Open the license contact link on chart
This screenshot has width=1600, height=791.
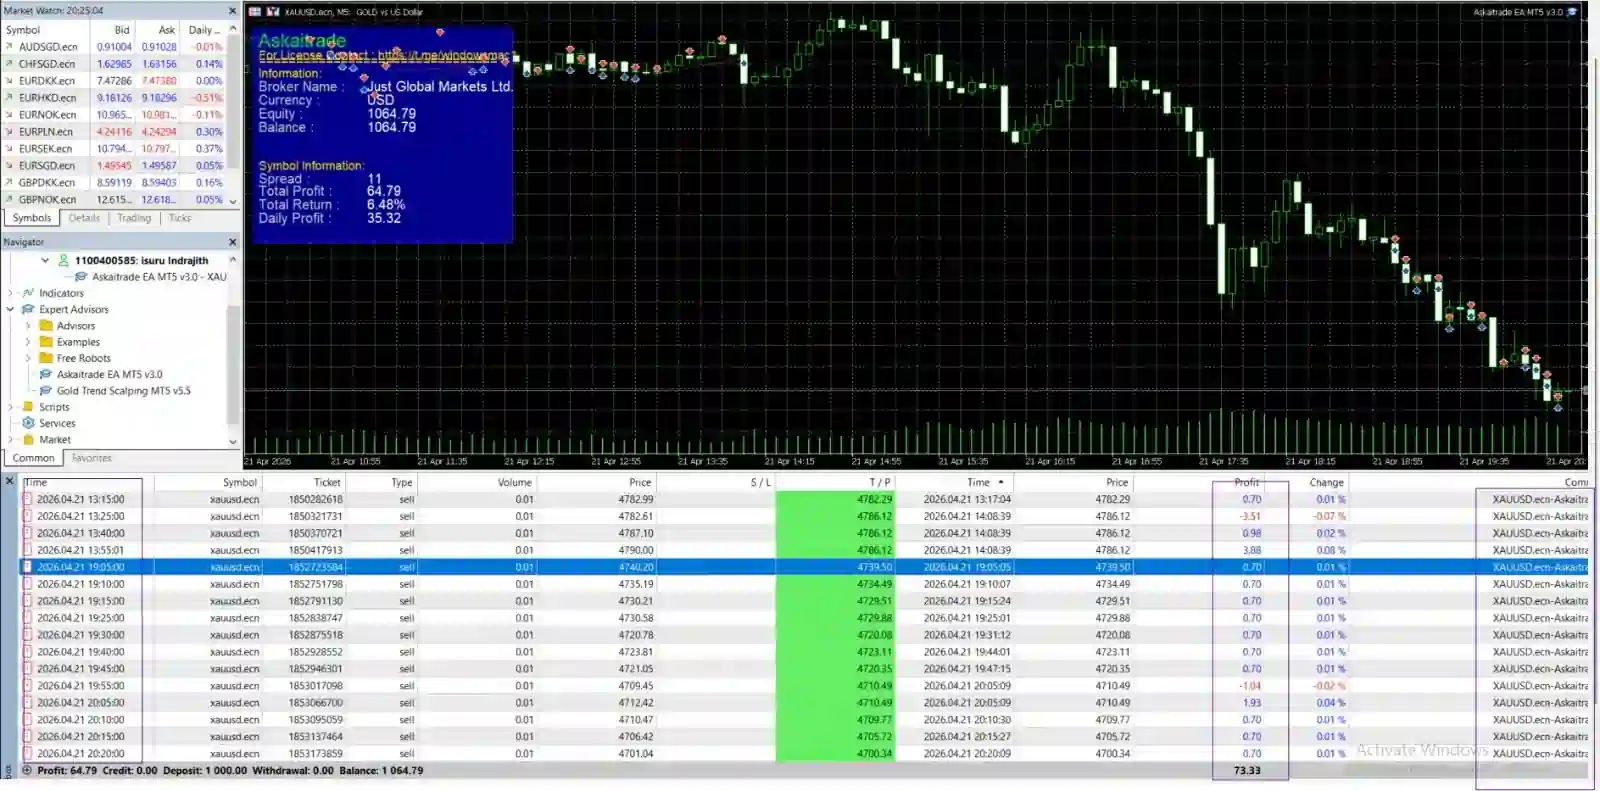pos(383,56)
